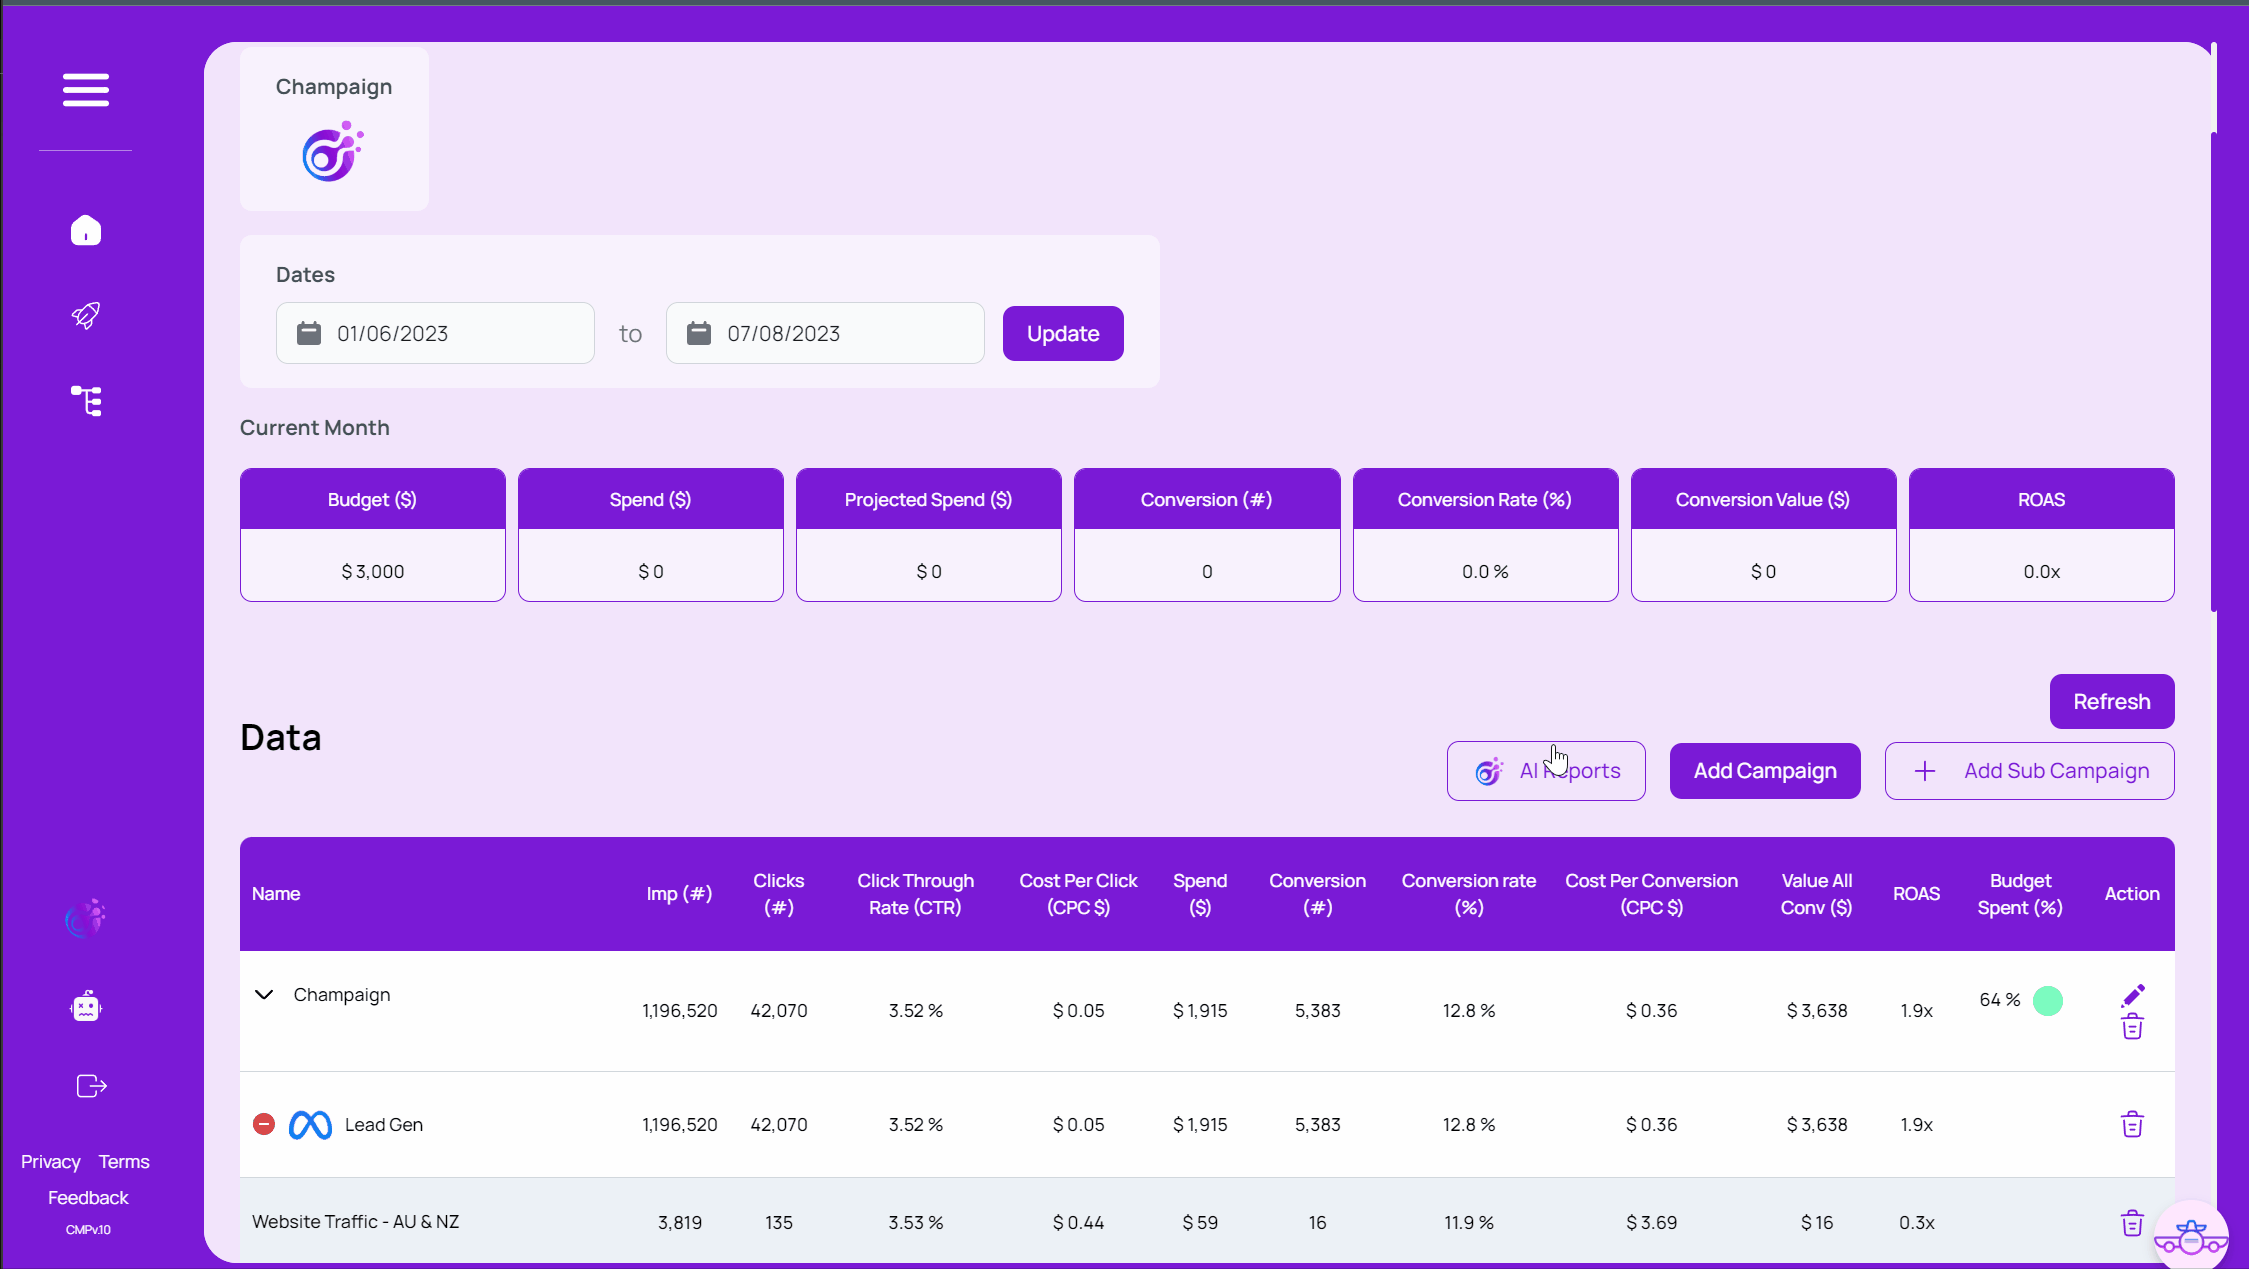The height and width of the screenshot is (1269, 2249).
Task: Open the calendar picker for the start date
Action: pos(308,333)
